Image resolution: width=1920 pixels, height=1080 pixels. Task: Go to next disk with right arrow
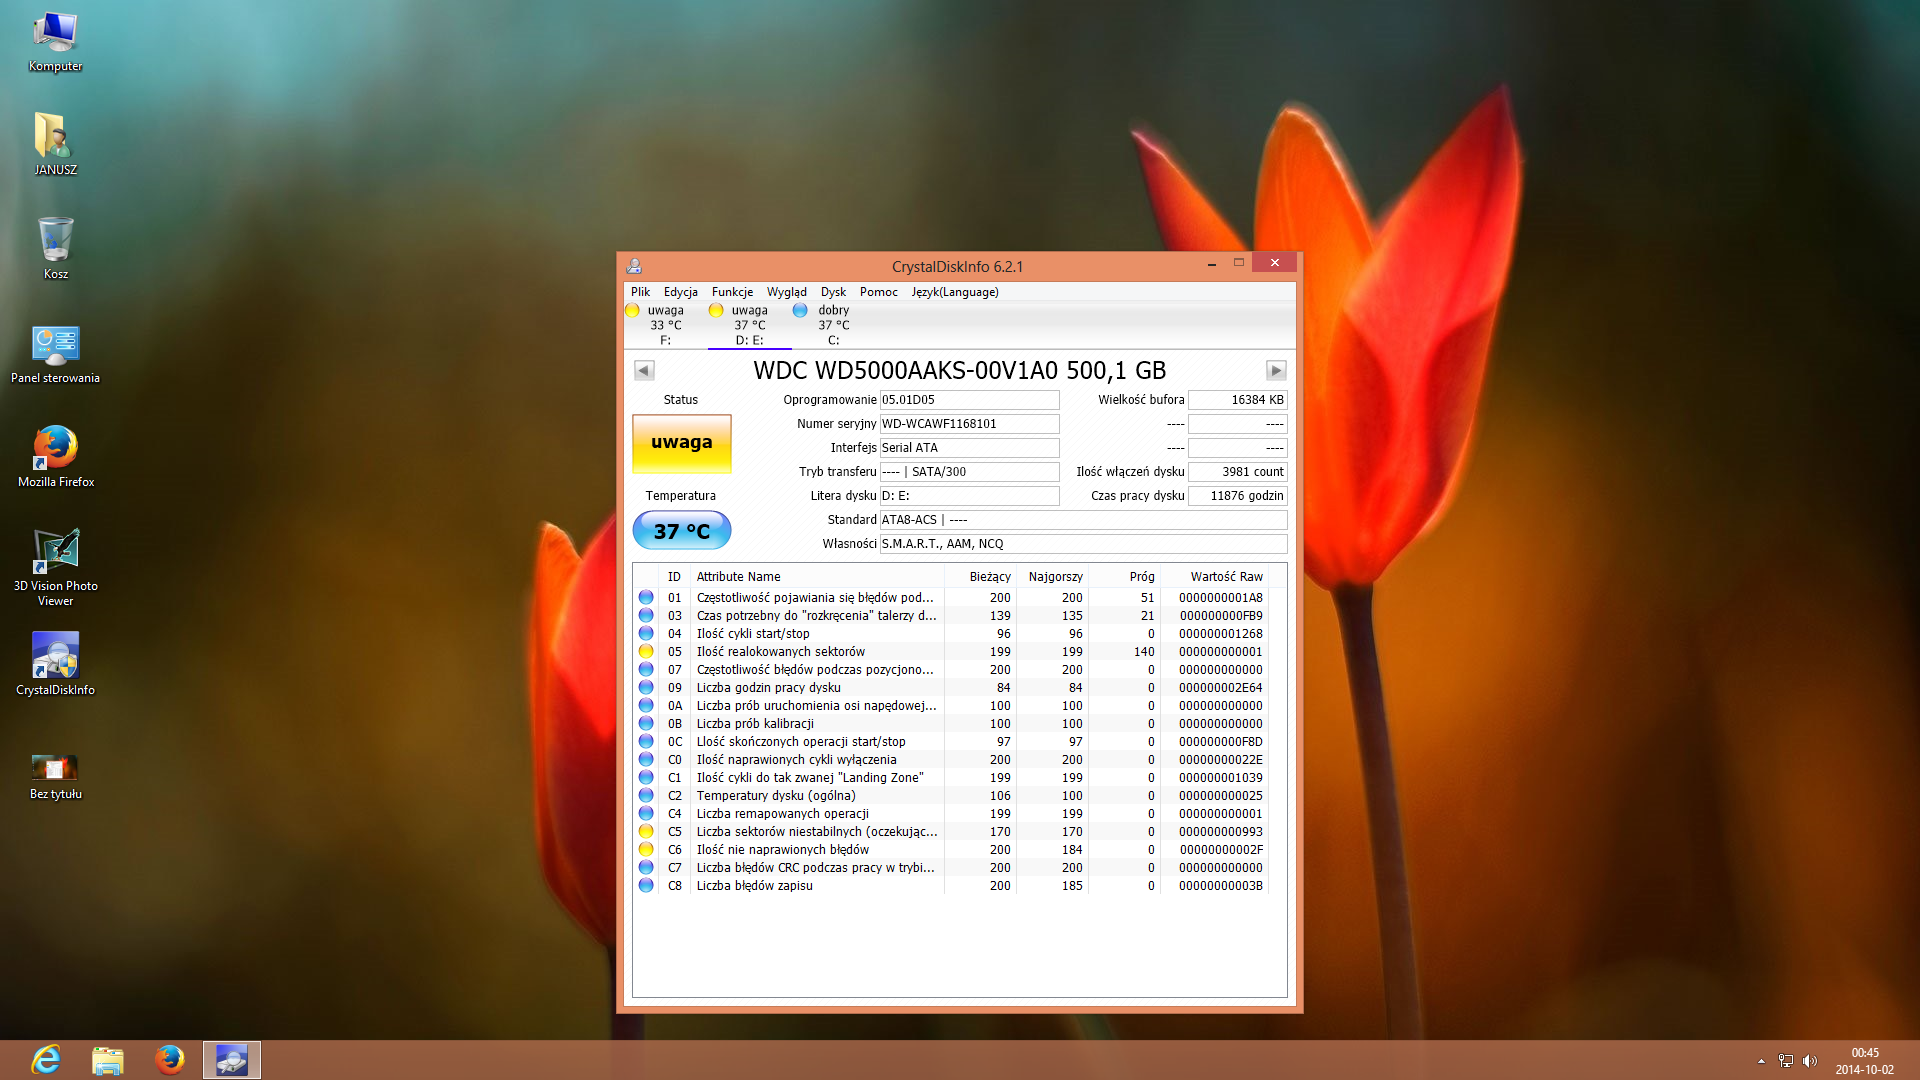tap(1276, 371)
